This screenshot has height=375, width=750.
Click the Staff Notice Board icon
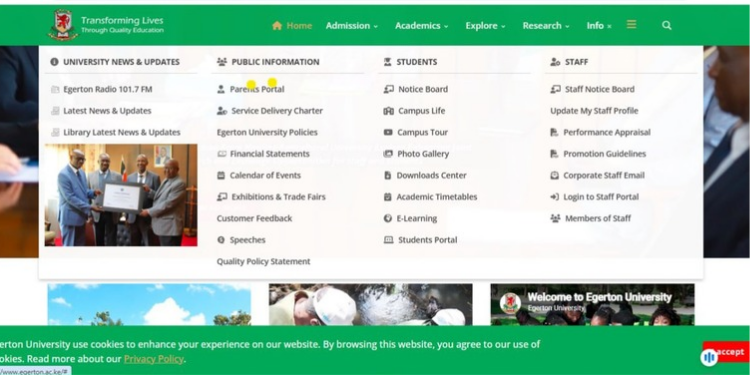click(x=555, y=89)
